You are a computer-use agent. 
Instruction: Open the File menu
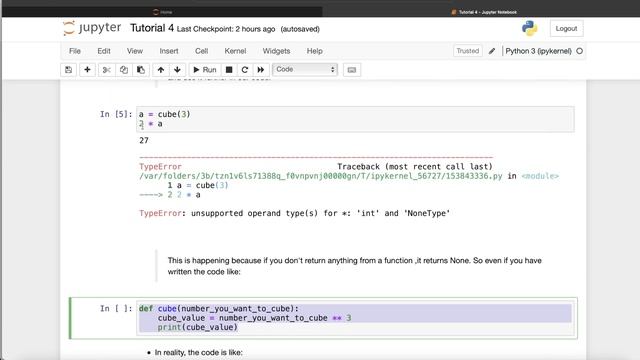click(75, 51)
